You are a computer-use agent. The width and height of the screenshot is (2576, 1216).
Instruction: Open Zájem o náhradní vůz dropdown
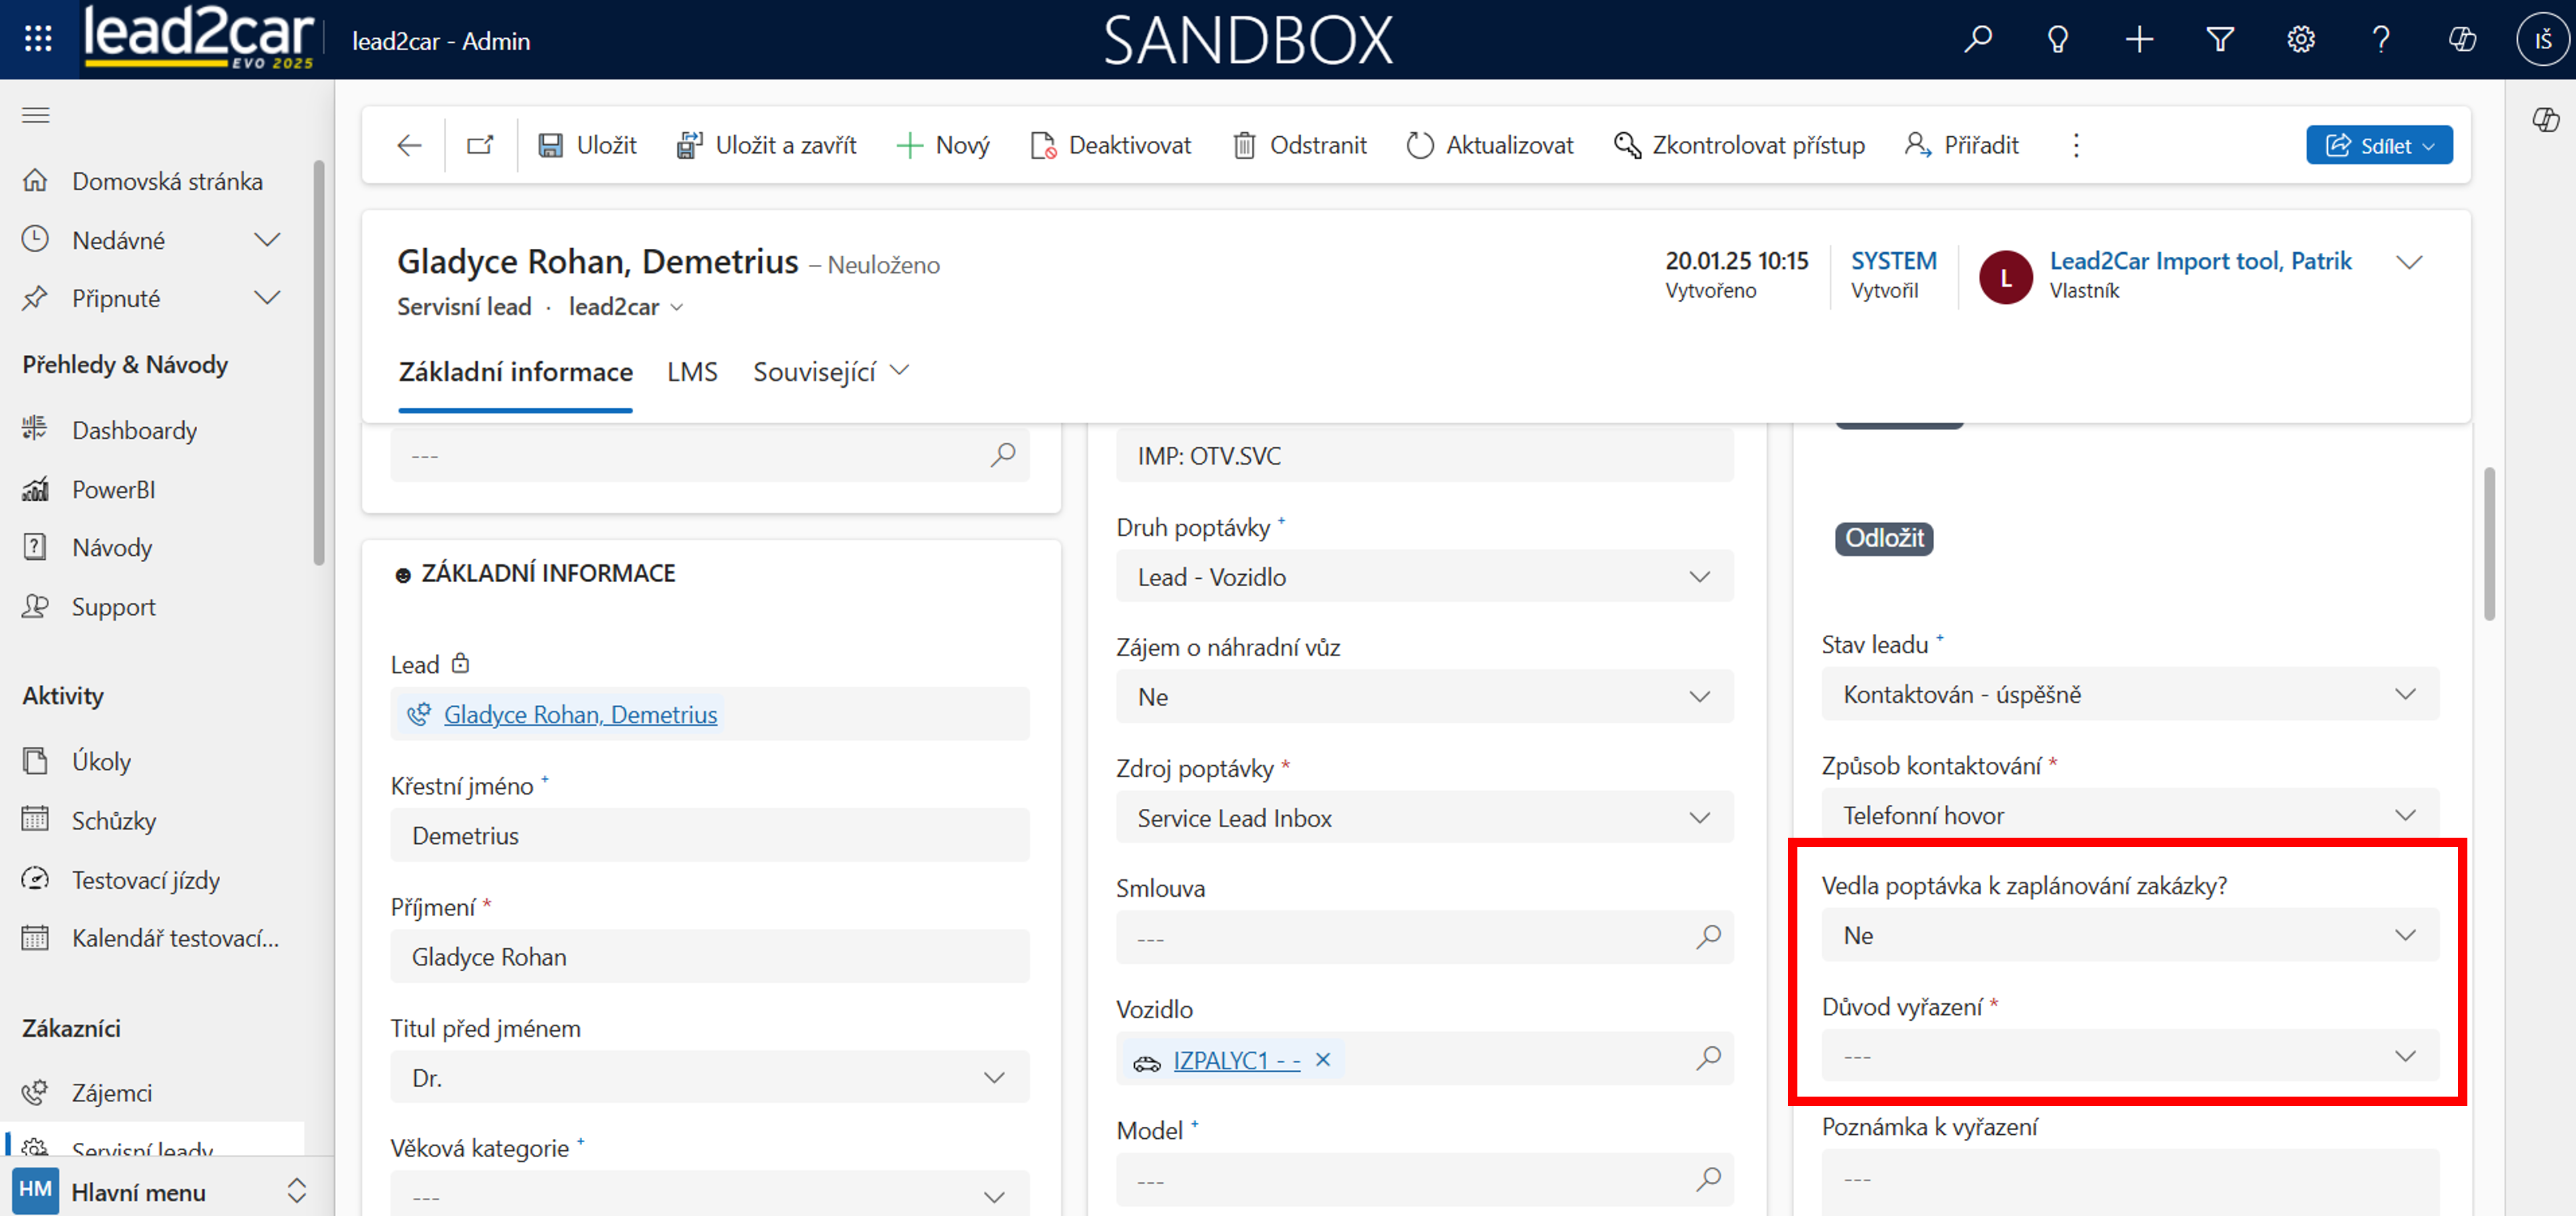tap(1423, 697)
